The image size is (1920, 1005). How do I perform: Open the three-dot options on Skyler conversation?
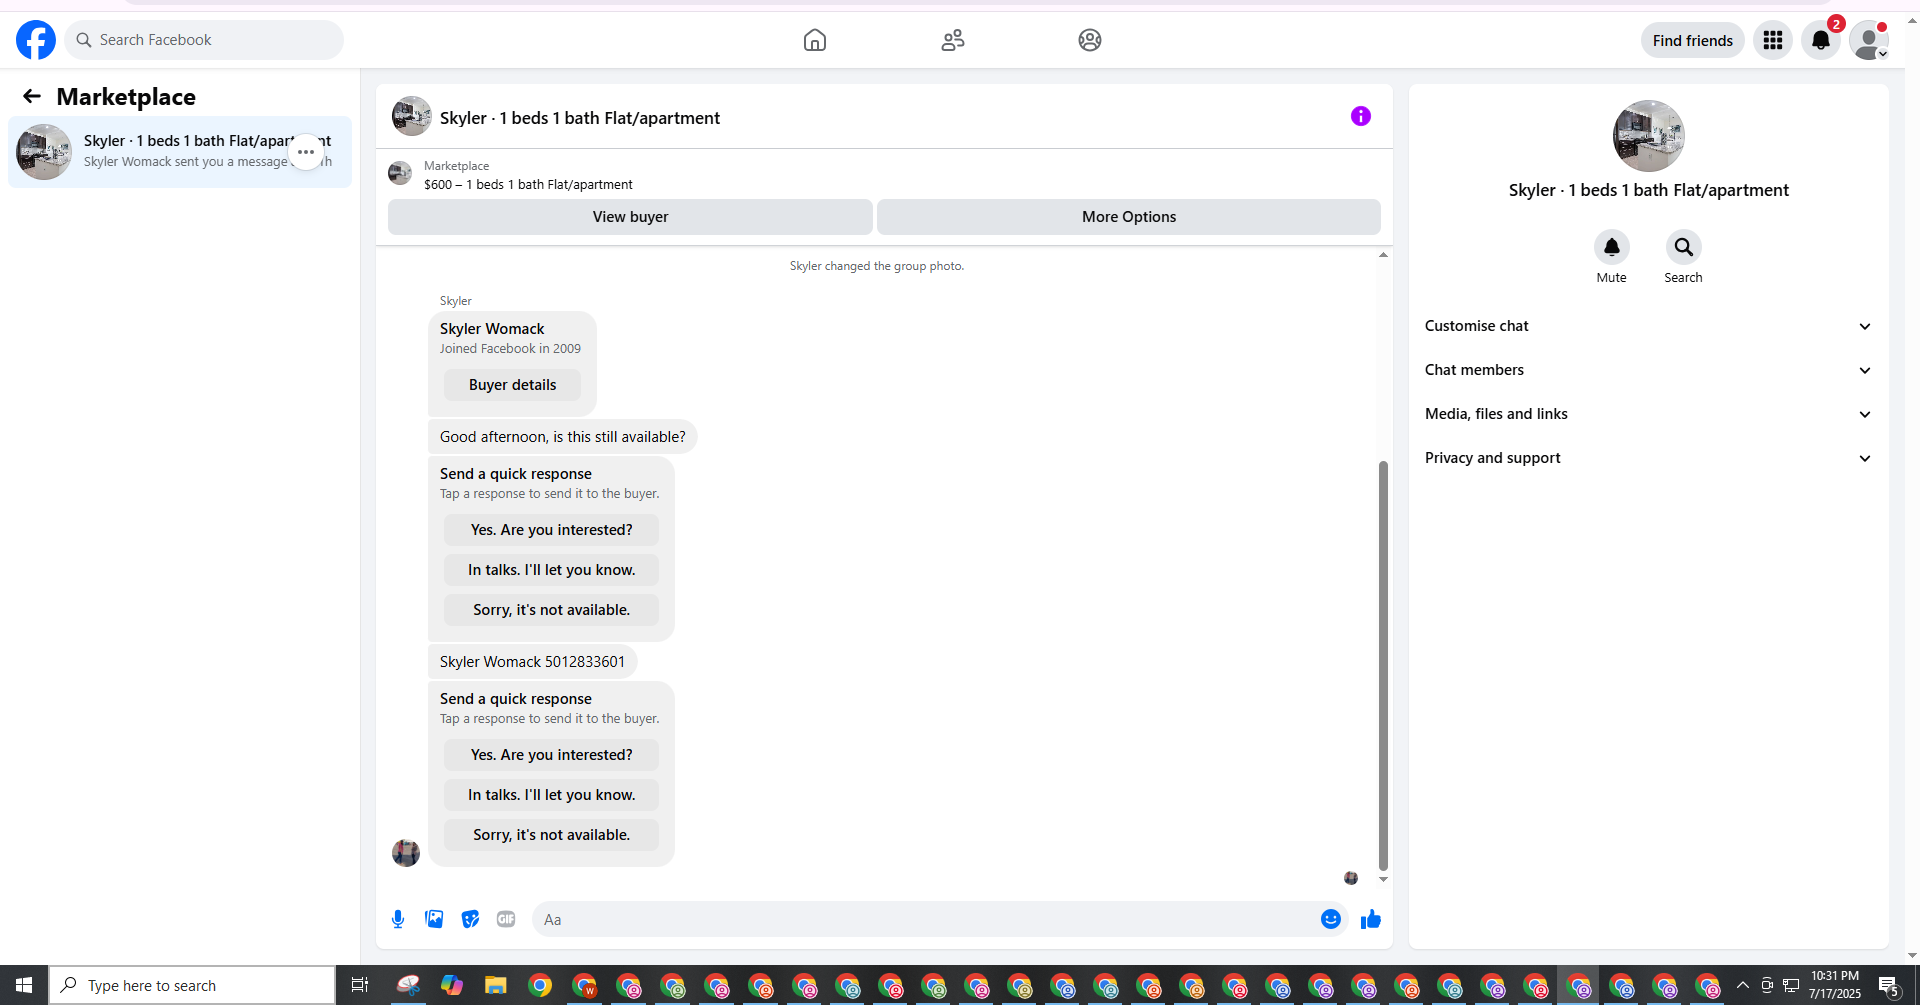(x=306, y=152)
